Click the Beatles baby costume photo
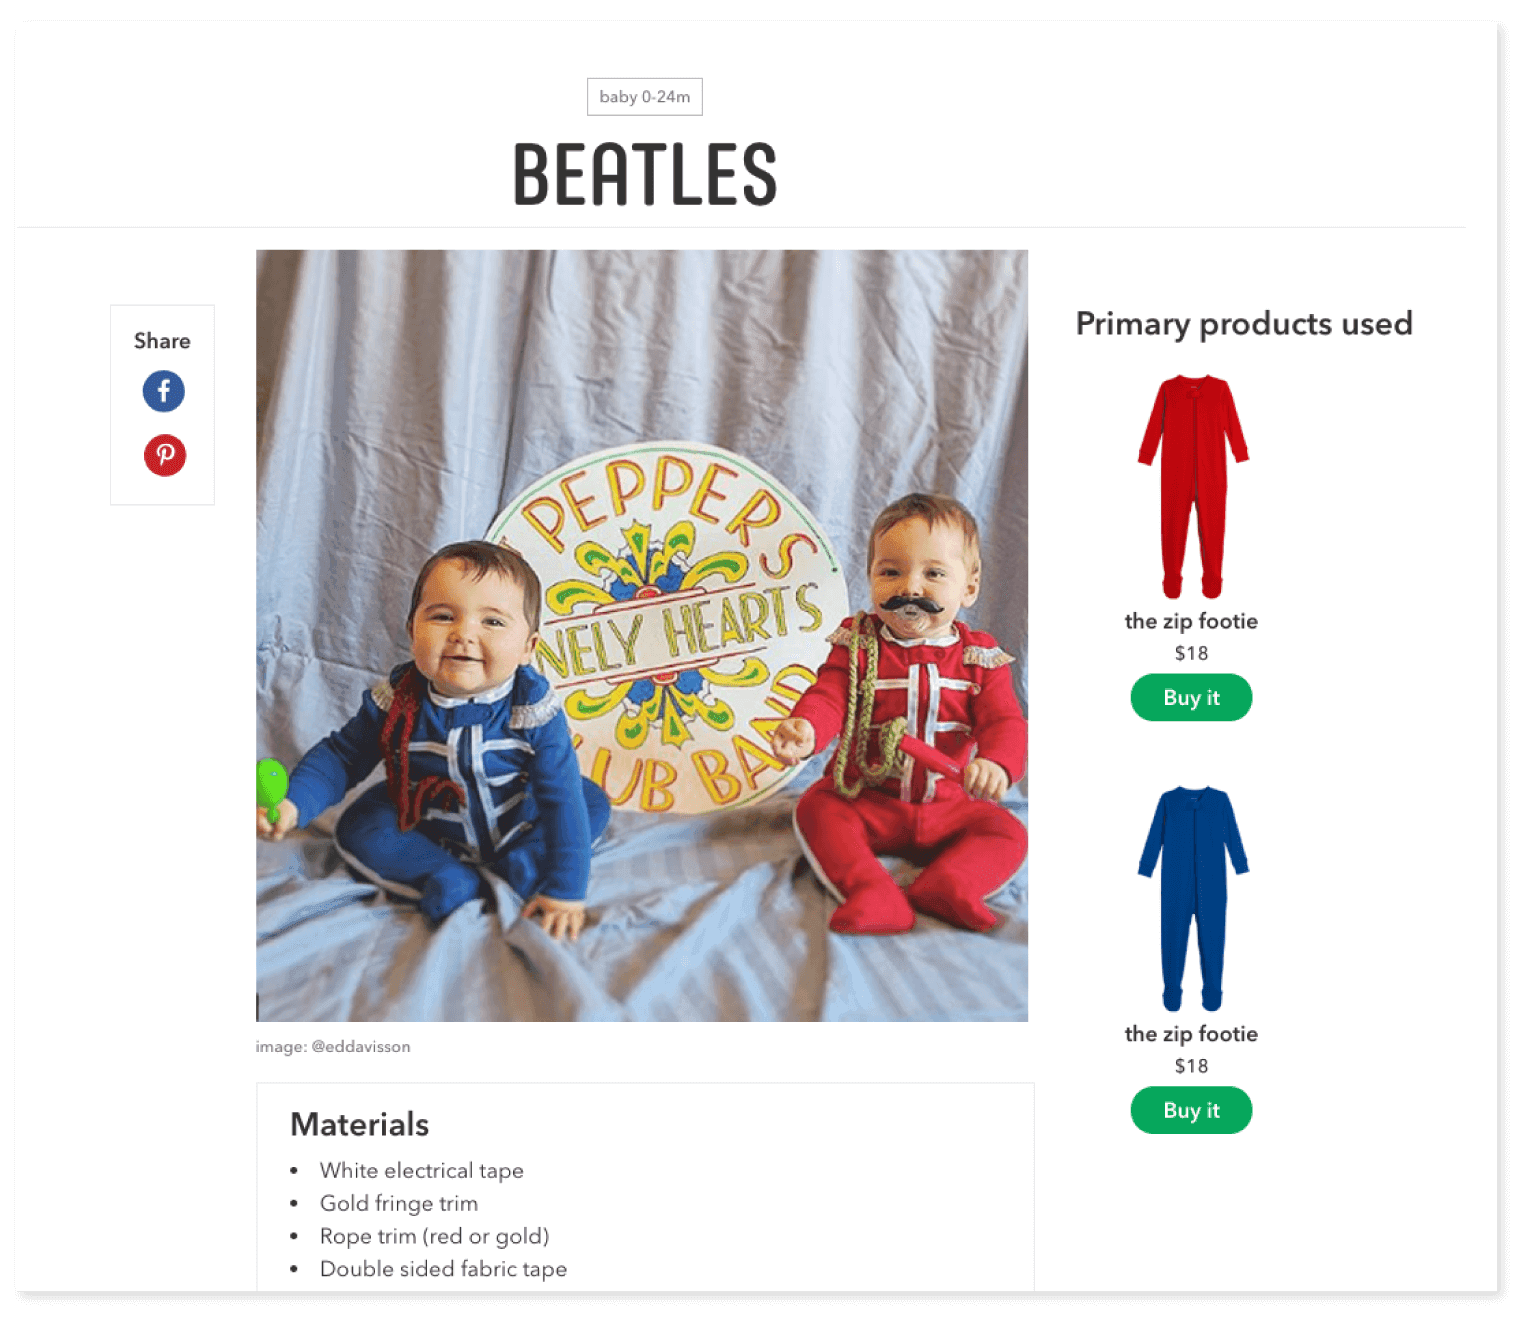The width and height of the screenshot is (1540, 1335). [x=642, y=636]
